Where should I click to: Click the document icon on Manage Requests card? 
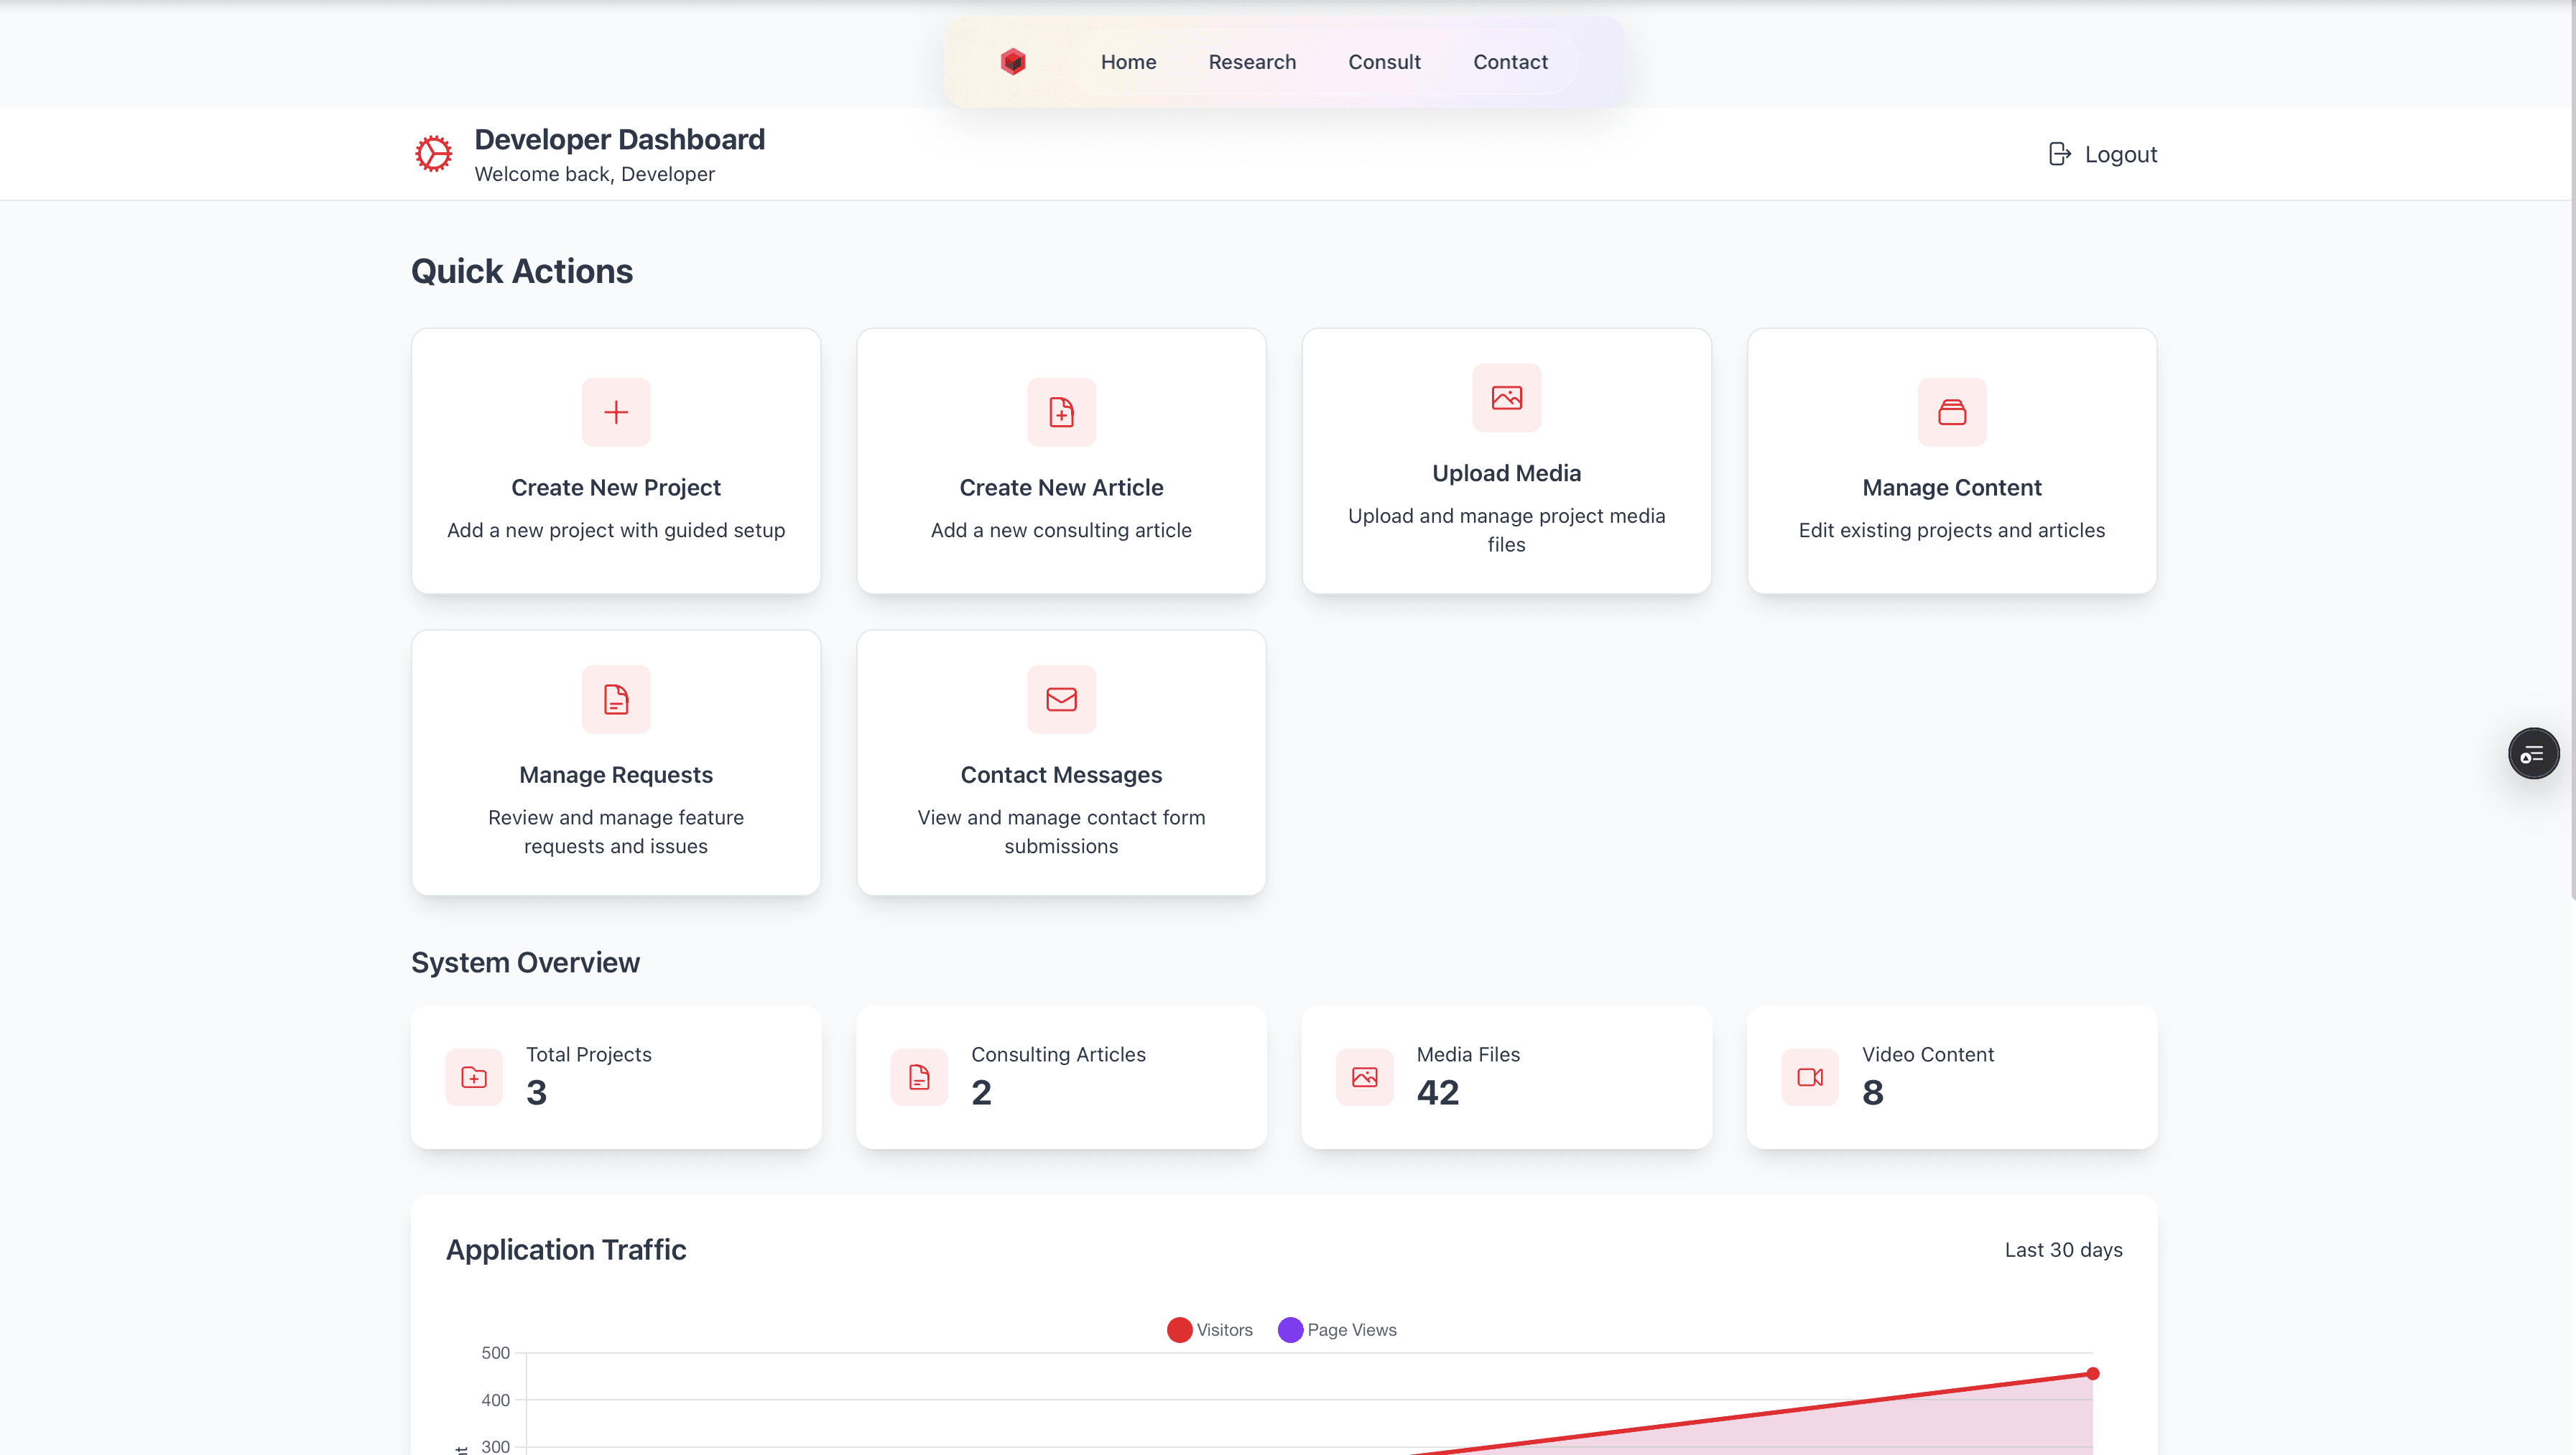(616, 699)
